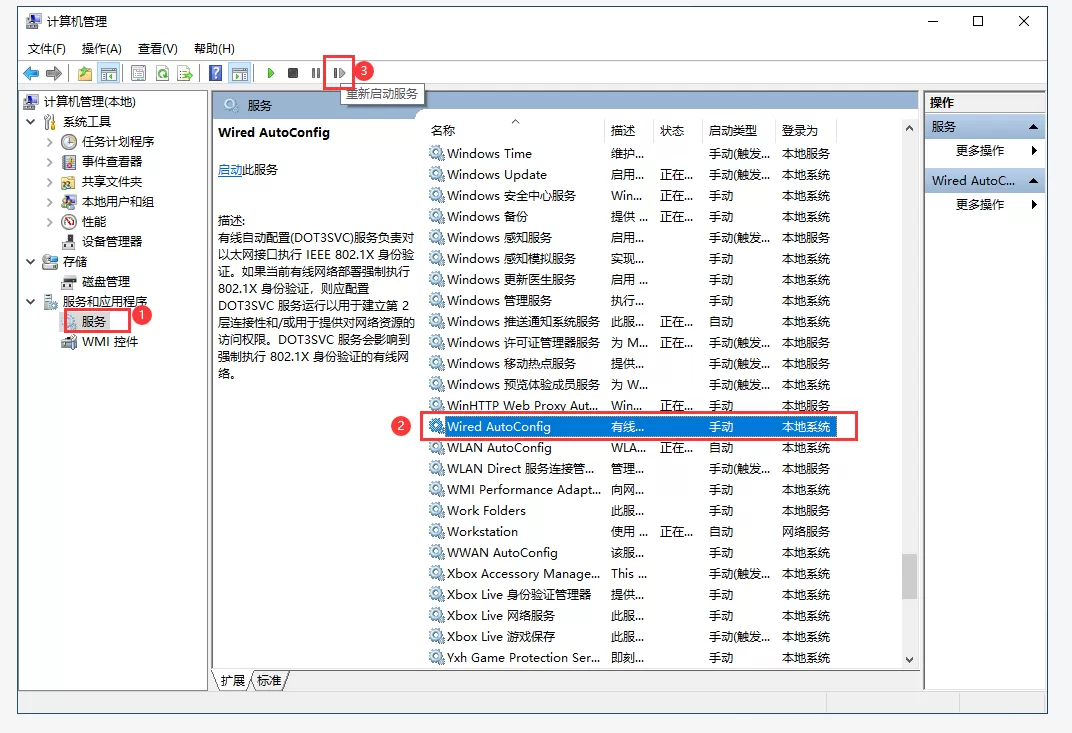Click the 启动 link to start the service
This screenshot has height=733, width=1072.
229,168
